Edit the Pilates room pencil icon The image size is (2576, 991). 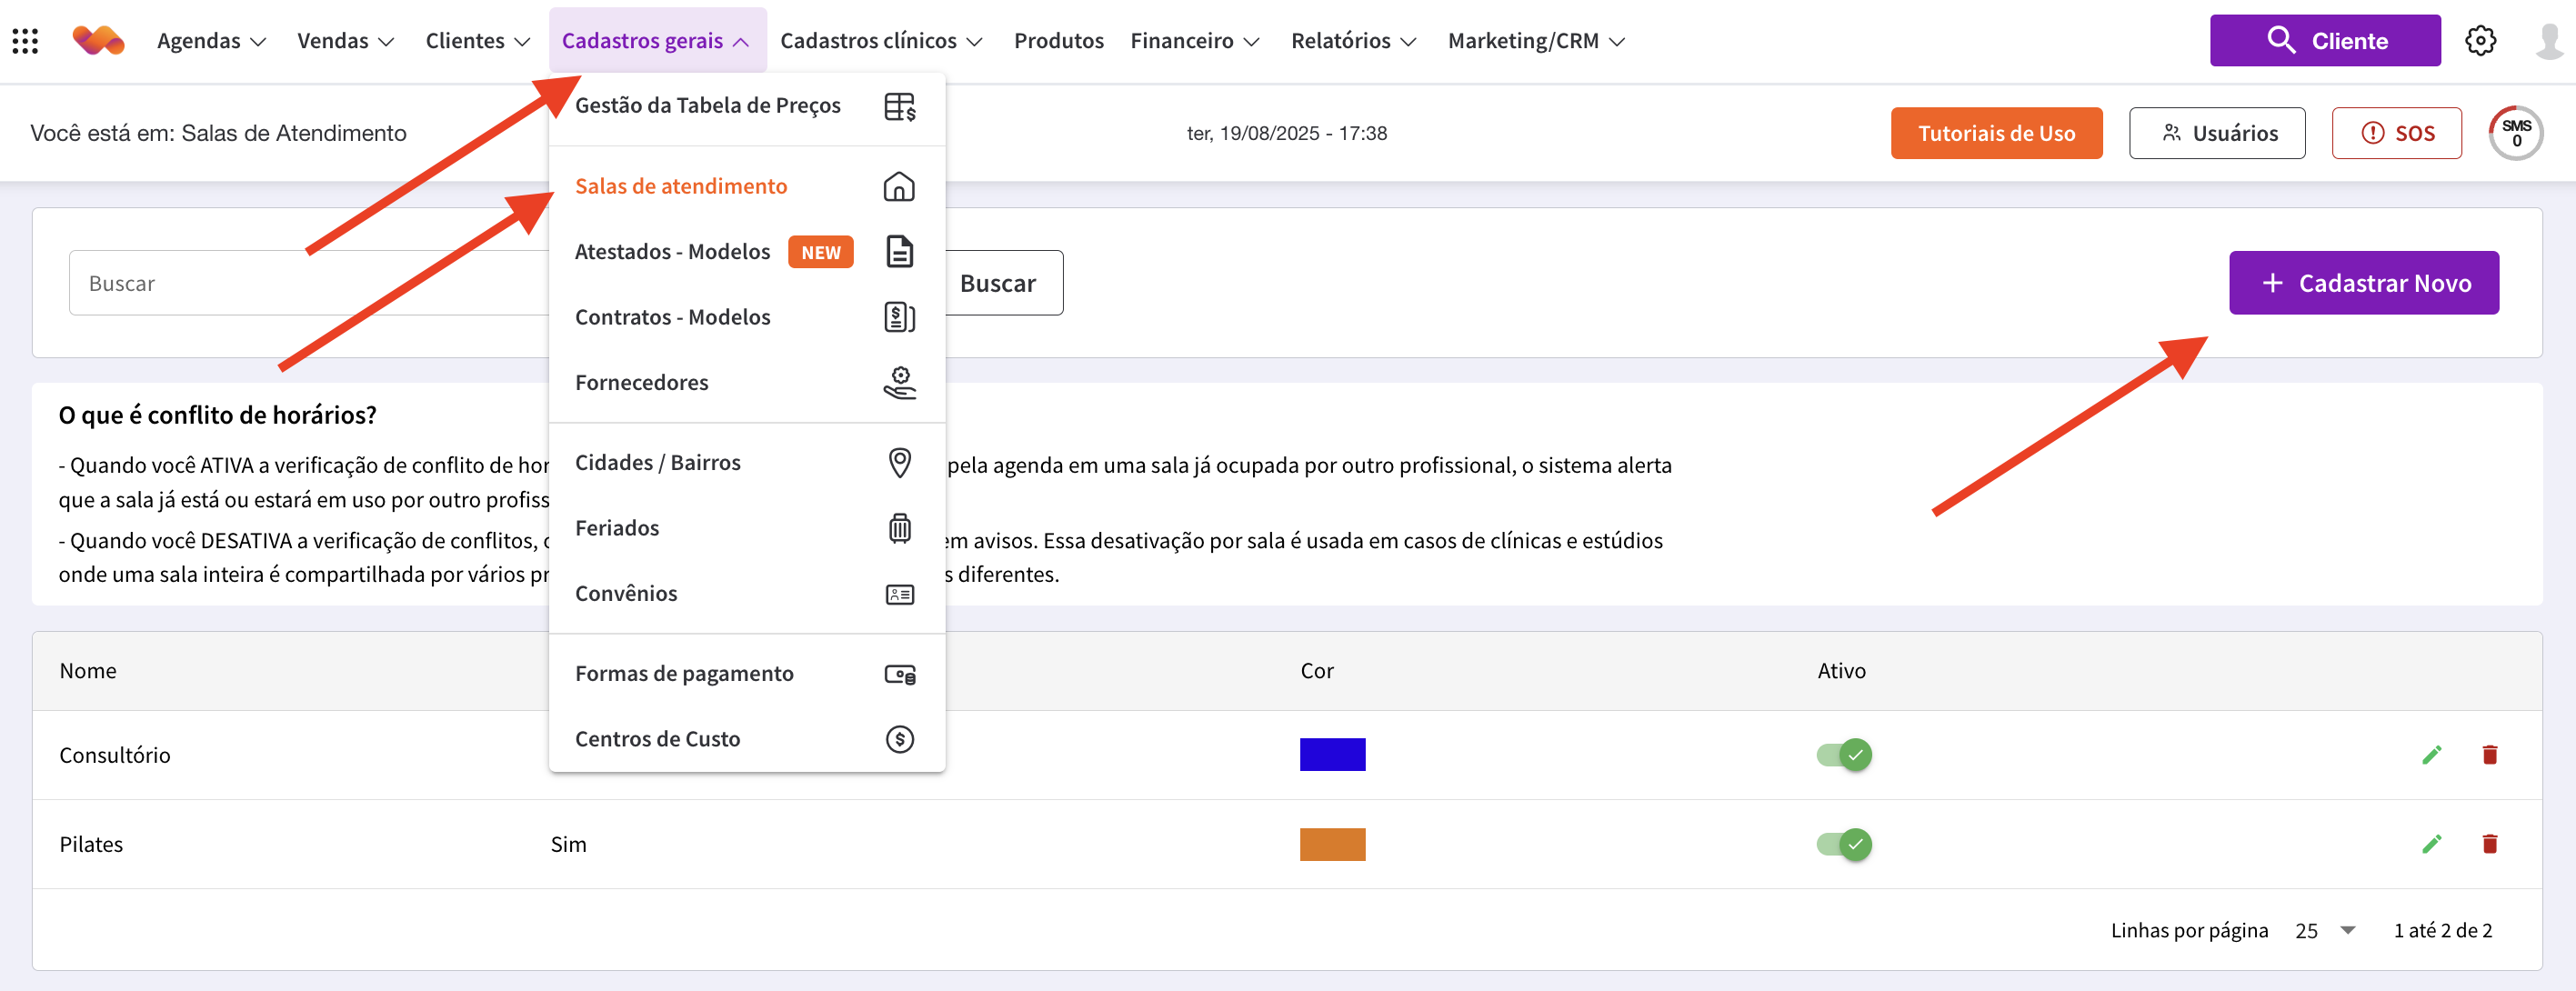(x=2431, y=844)
